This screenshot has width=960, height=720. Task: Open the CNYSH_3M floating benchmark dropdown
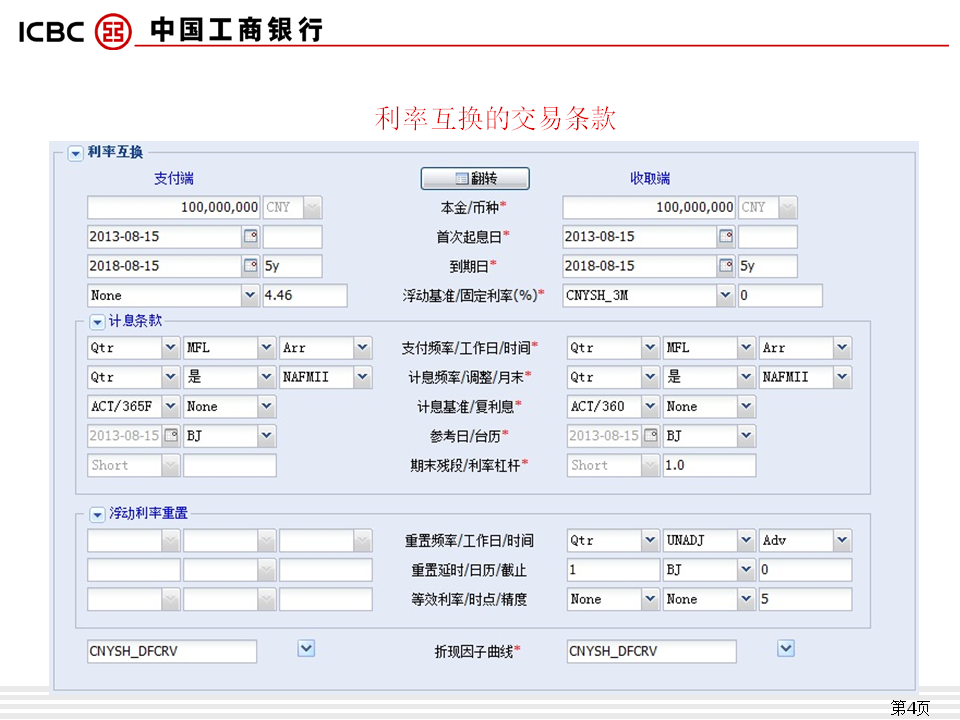pyautogui.click(x=725, y=296)
